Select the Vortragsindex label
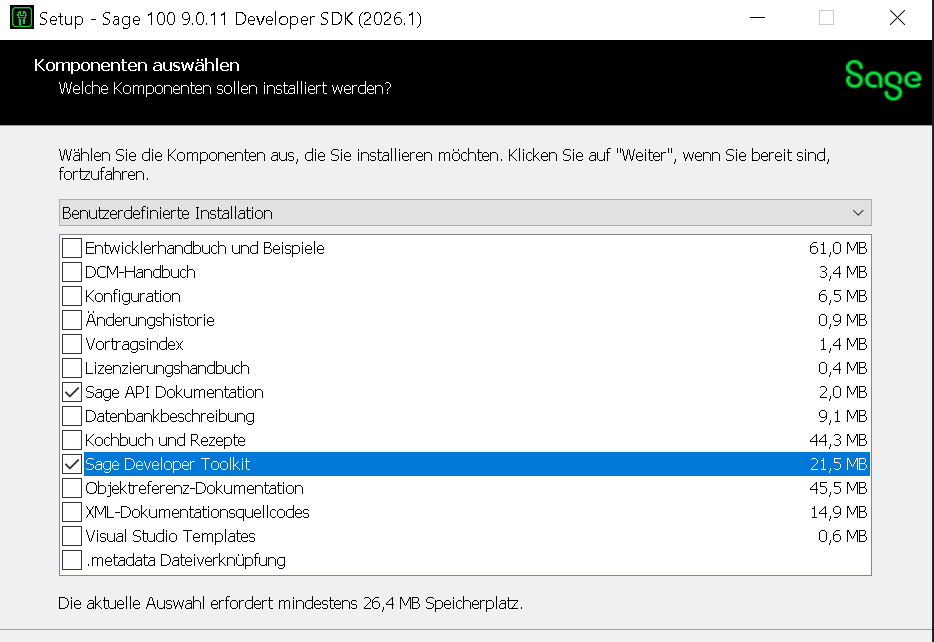The image size is (934, 642). [x=134, y=344]
